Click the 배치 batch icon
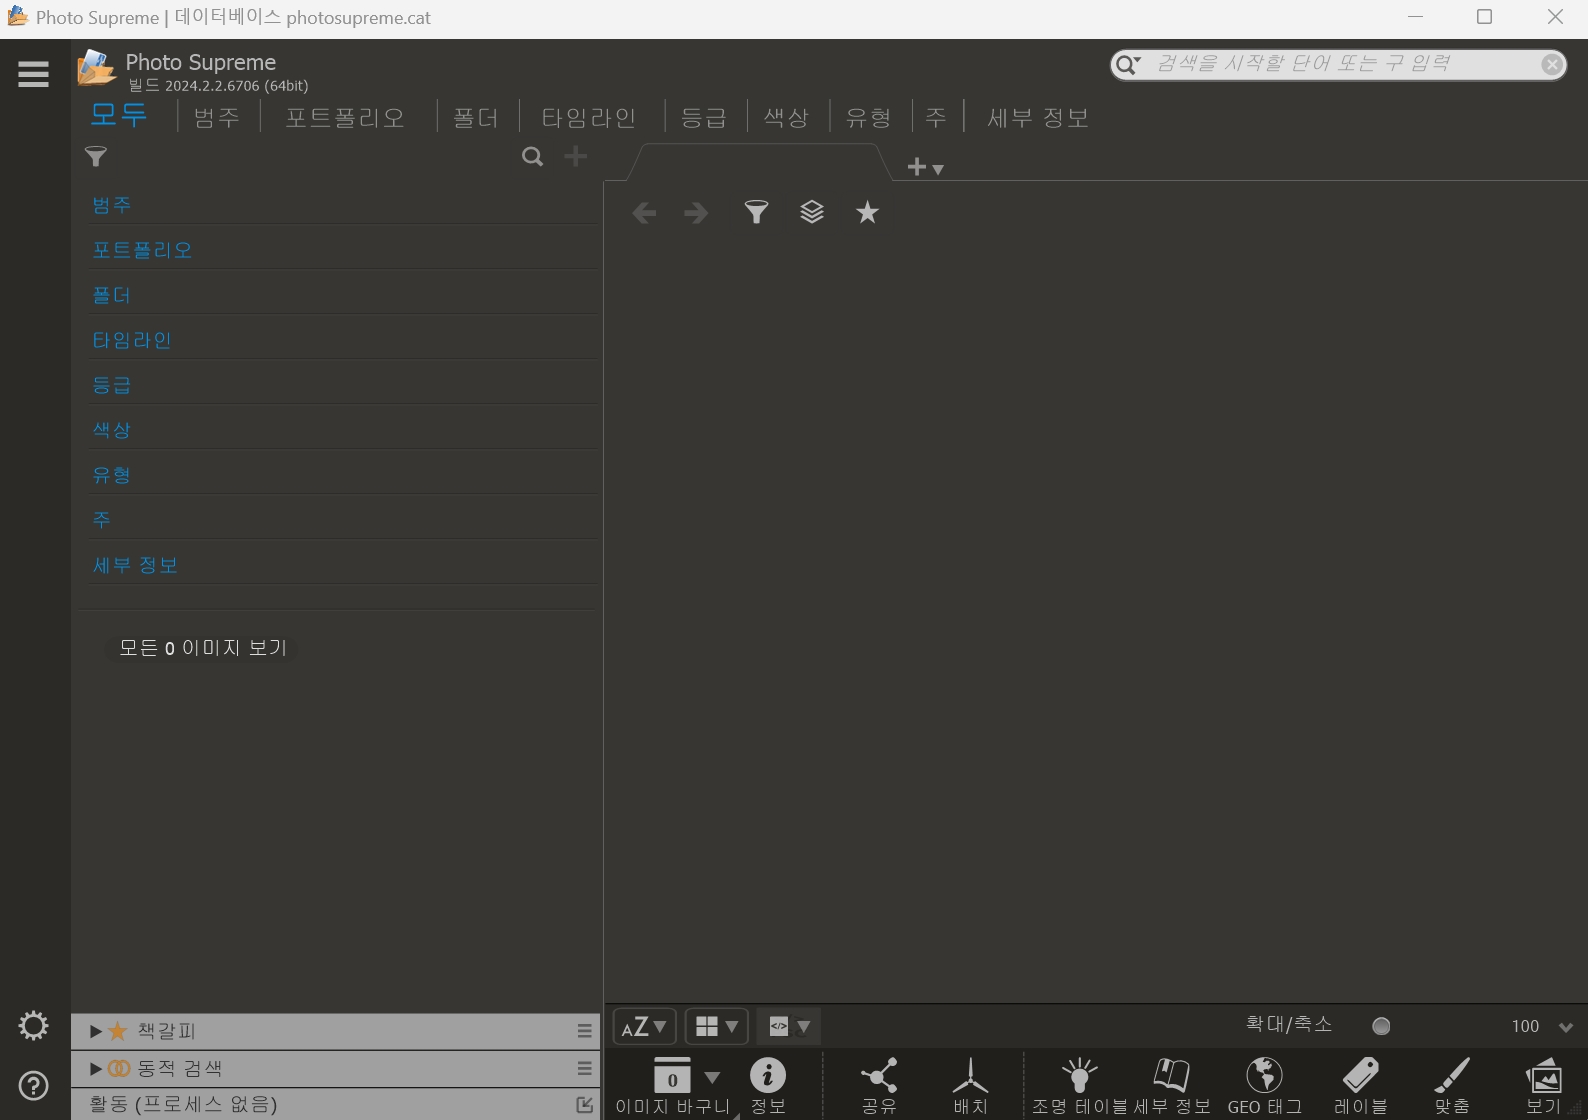 tap(970, 1085)
